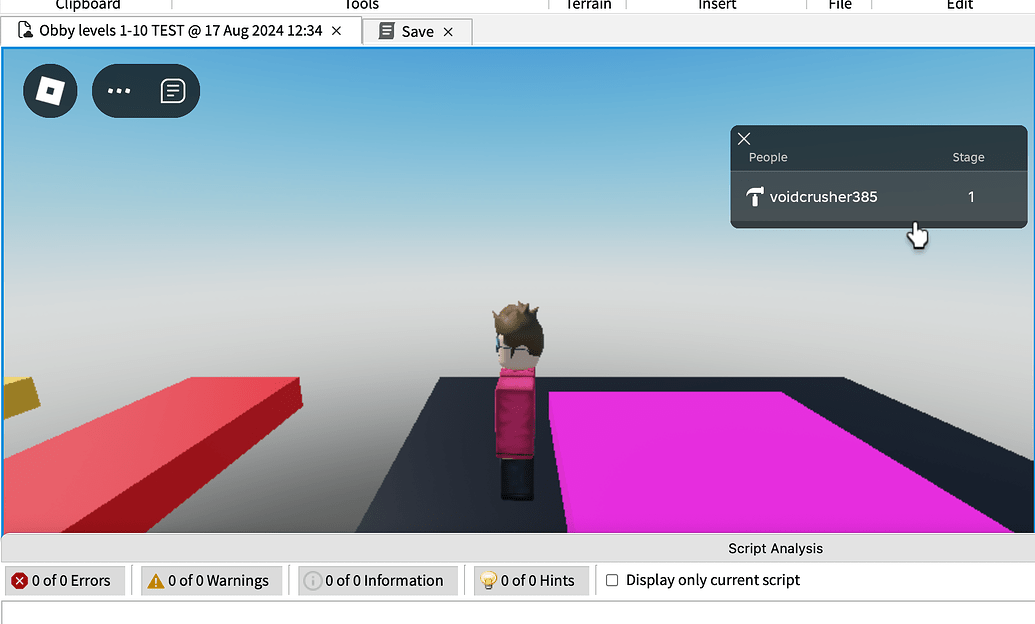Viewport: 1035px width, 624px height.
Task: Switch to the Save tab
Action: pyautogui.click(x=415, y=31)
